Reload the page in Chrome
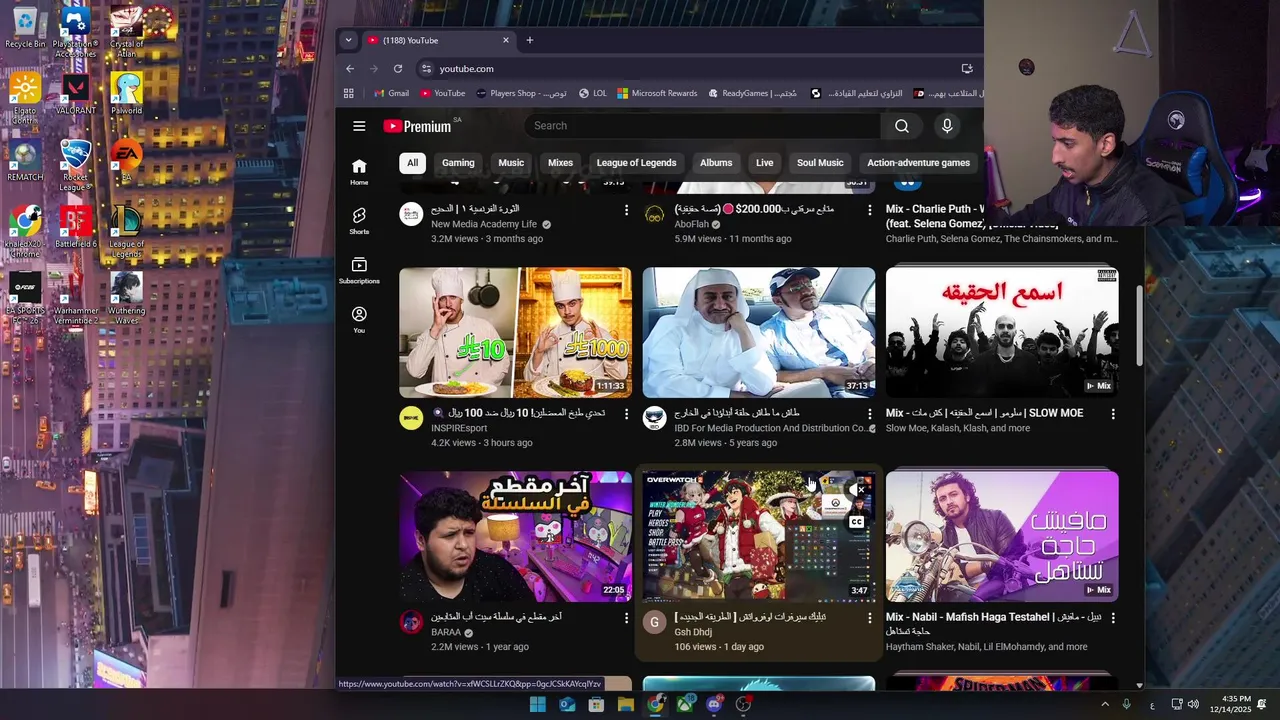Viewport: 1280px width, 720px height. pos(398,69)
